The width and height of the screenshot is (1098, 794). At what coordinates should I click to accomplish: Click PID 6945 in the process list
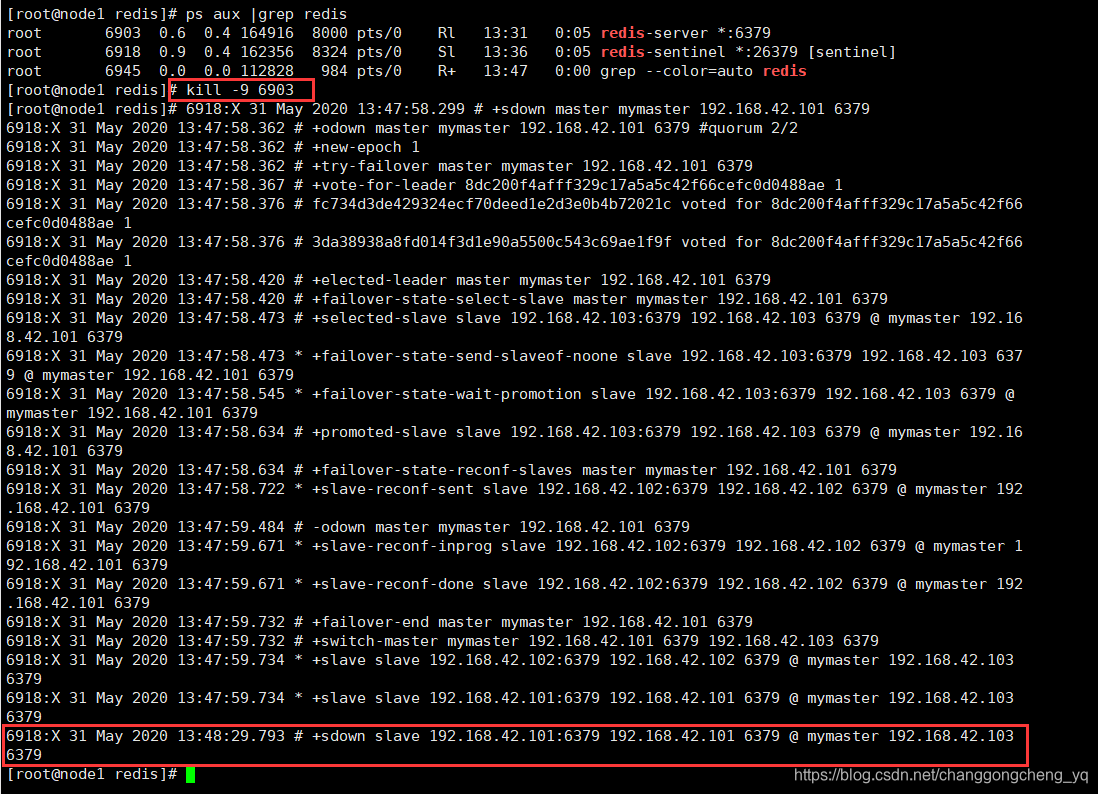click(x=123, y=71)
